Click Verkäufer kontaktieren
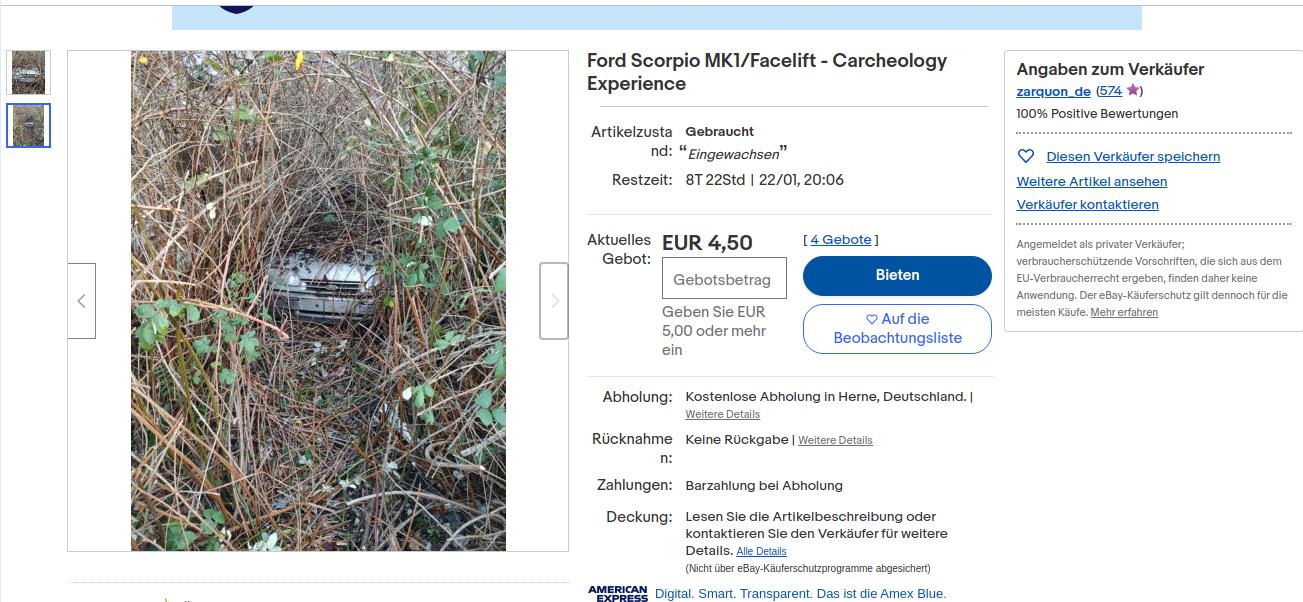The height and width of the screenshot is (602, 1303). (1087, 205)
